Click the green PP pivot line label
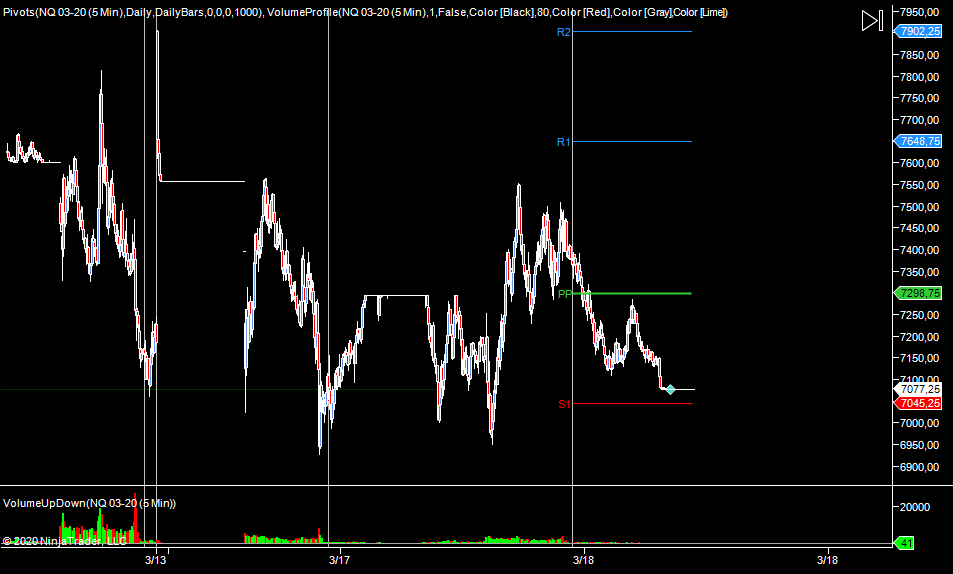The image size is (953, 574). [x=565, y=294]
